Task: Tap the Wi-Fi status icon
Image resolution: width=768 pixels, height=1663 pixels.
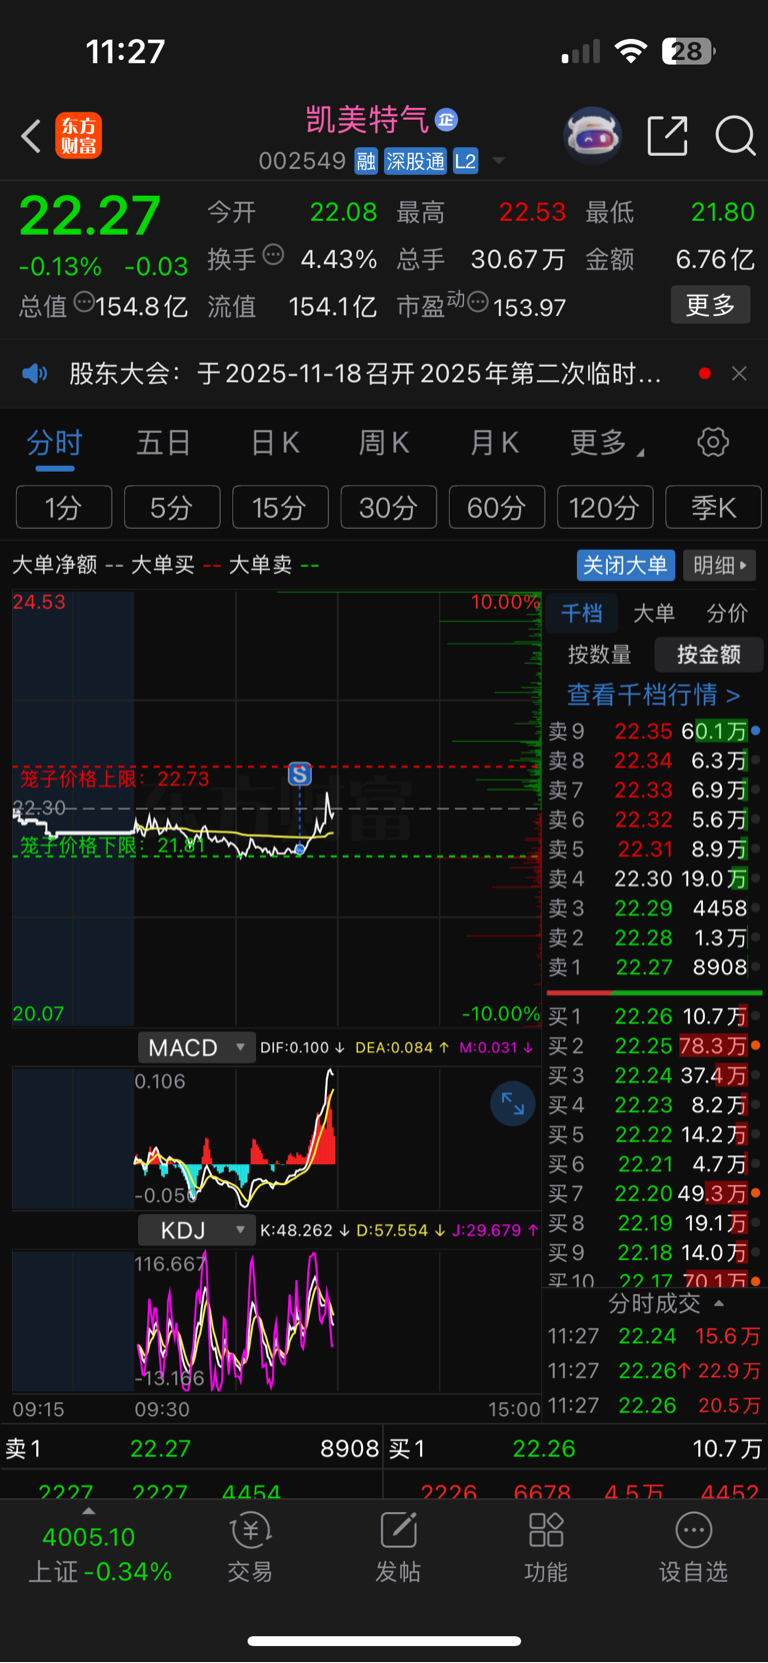Action: click(631, 51)
